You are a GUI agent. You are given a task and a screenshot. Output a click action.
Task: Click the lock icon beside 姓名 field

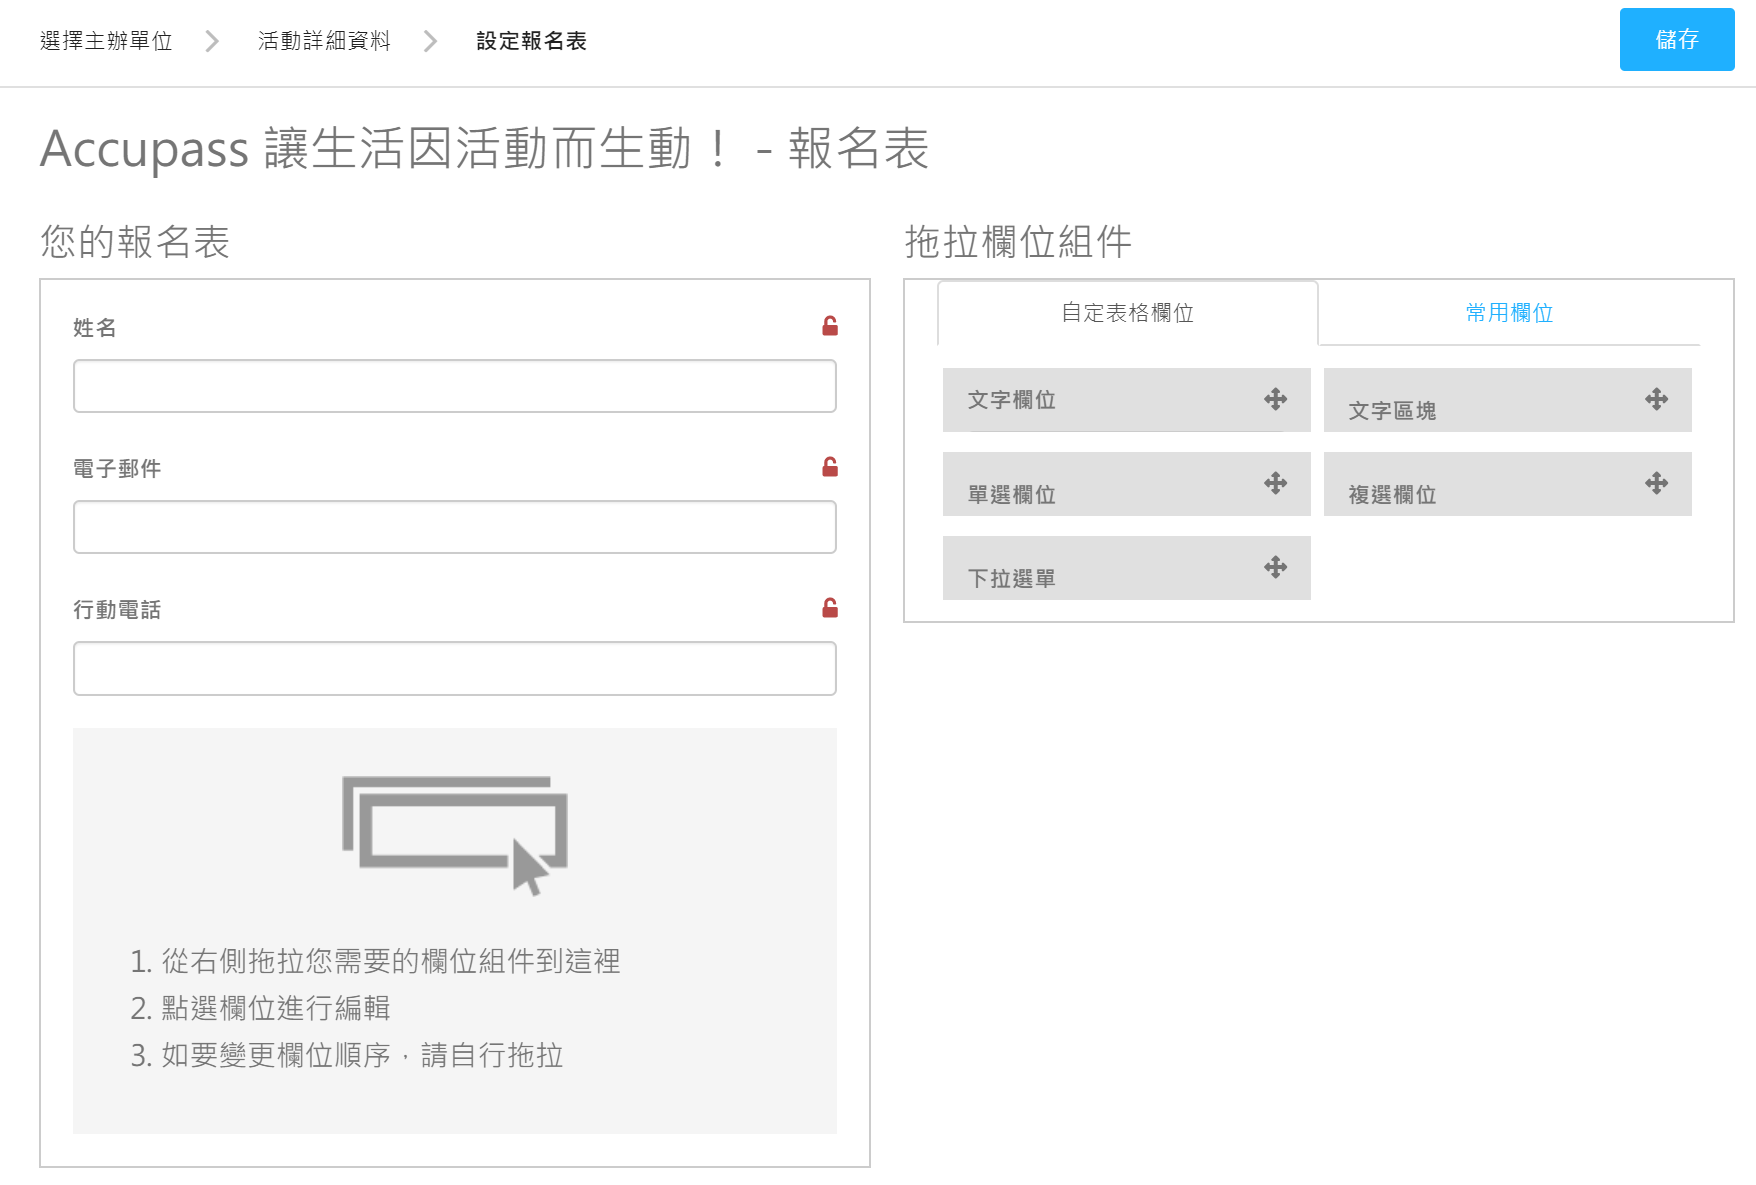click(830, 326)
